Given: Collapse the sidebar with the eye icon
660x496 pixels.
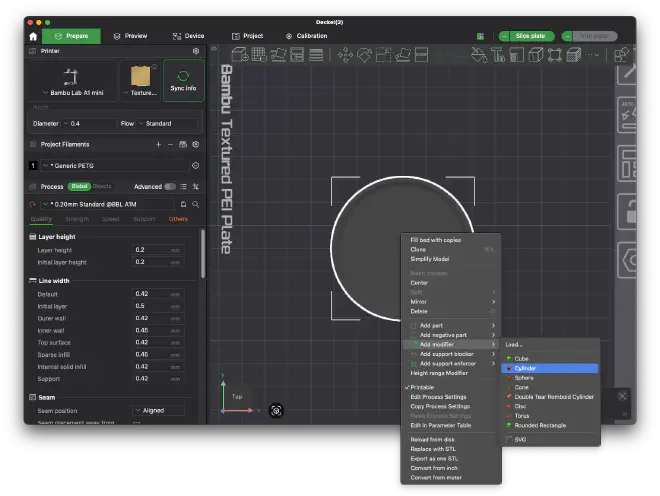Looking at the screenshot, I should point(214,49).
